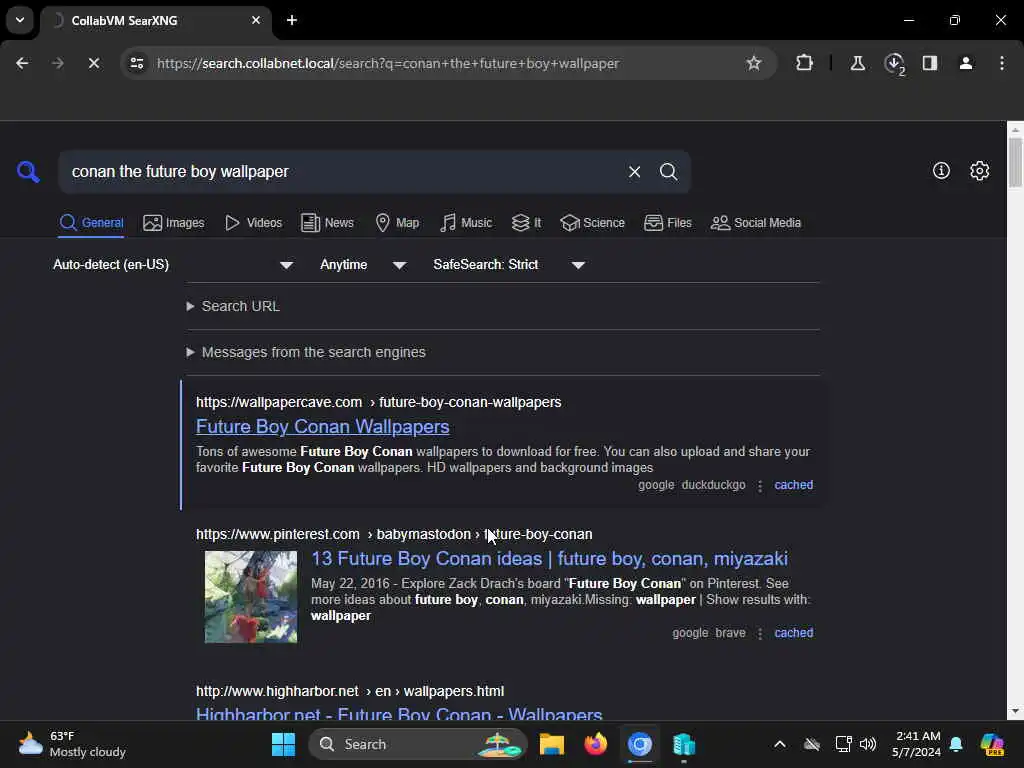Open the taskbar clock showing 2:41 AM
The image size is (1024, 768).
tap(917, 744)
